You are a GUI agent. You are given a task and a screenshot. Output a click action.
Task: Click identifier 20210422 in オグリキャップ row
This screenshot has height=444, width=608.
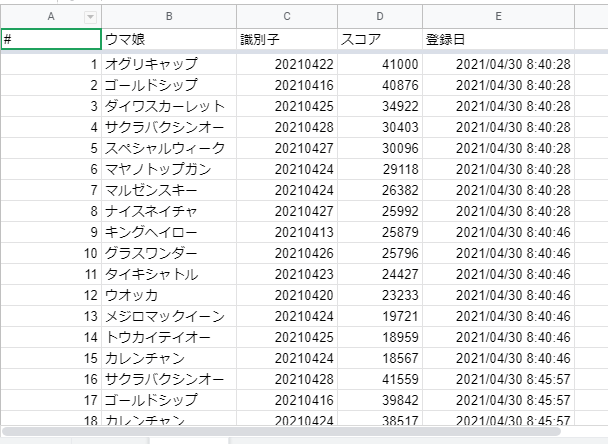(287, 64)
